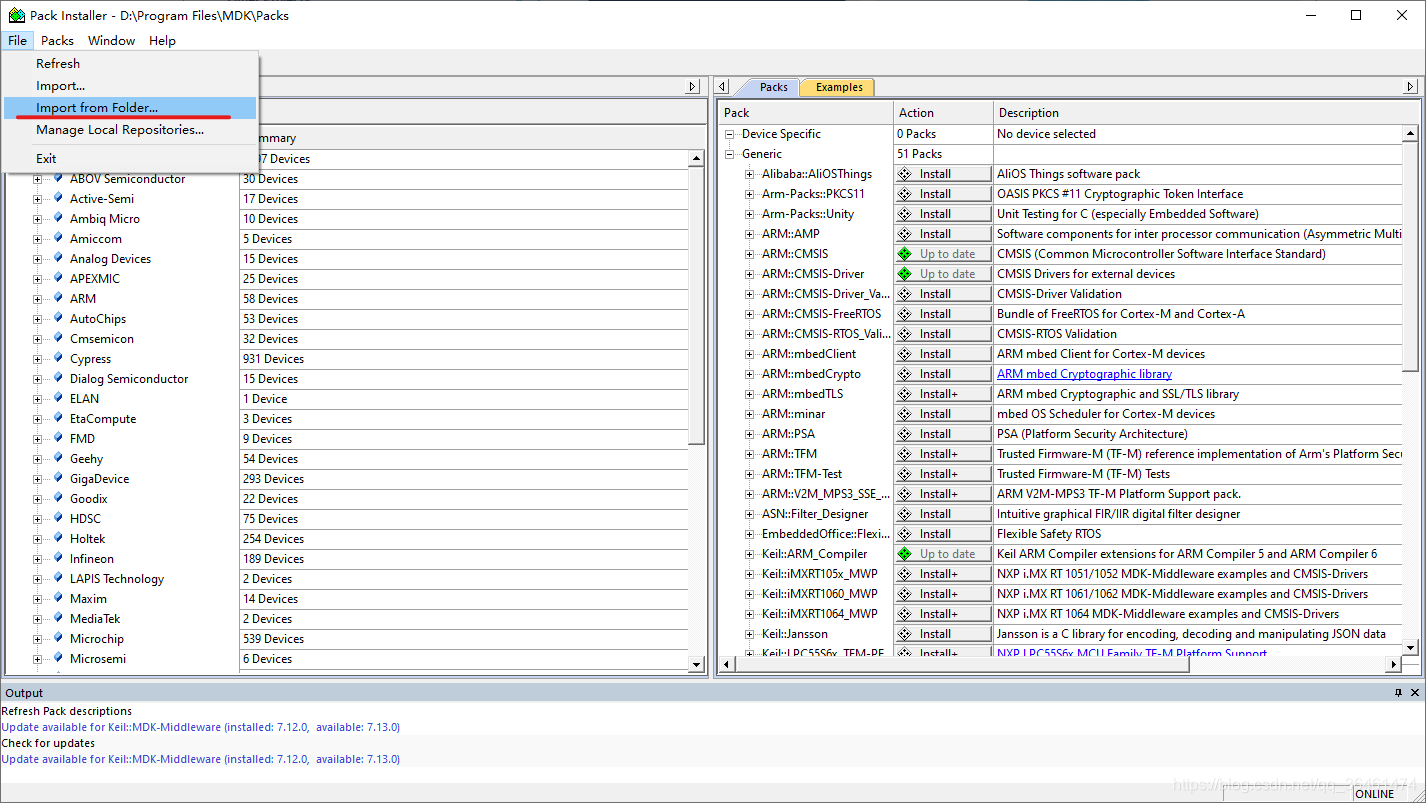This screenshot has height=803, width=1426.
Task: Click the packs list vertical scrollbar
Action: (1410, 390)
